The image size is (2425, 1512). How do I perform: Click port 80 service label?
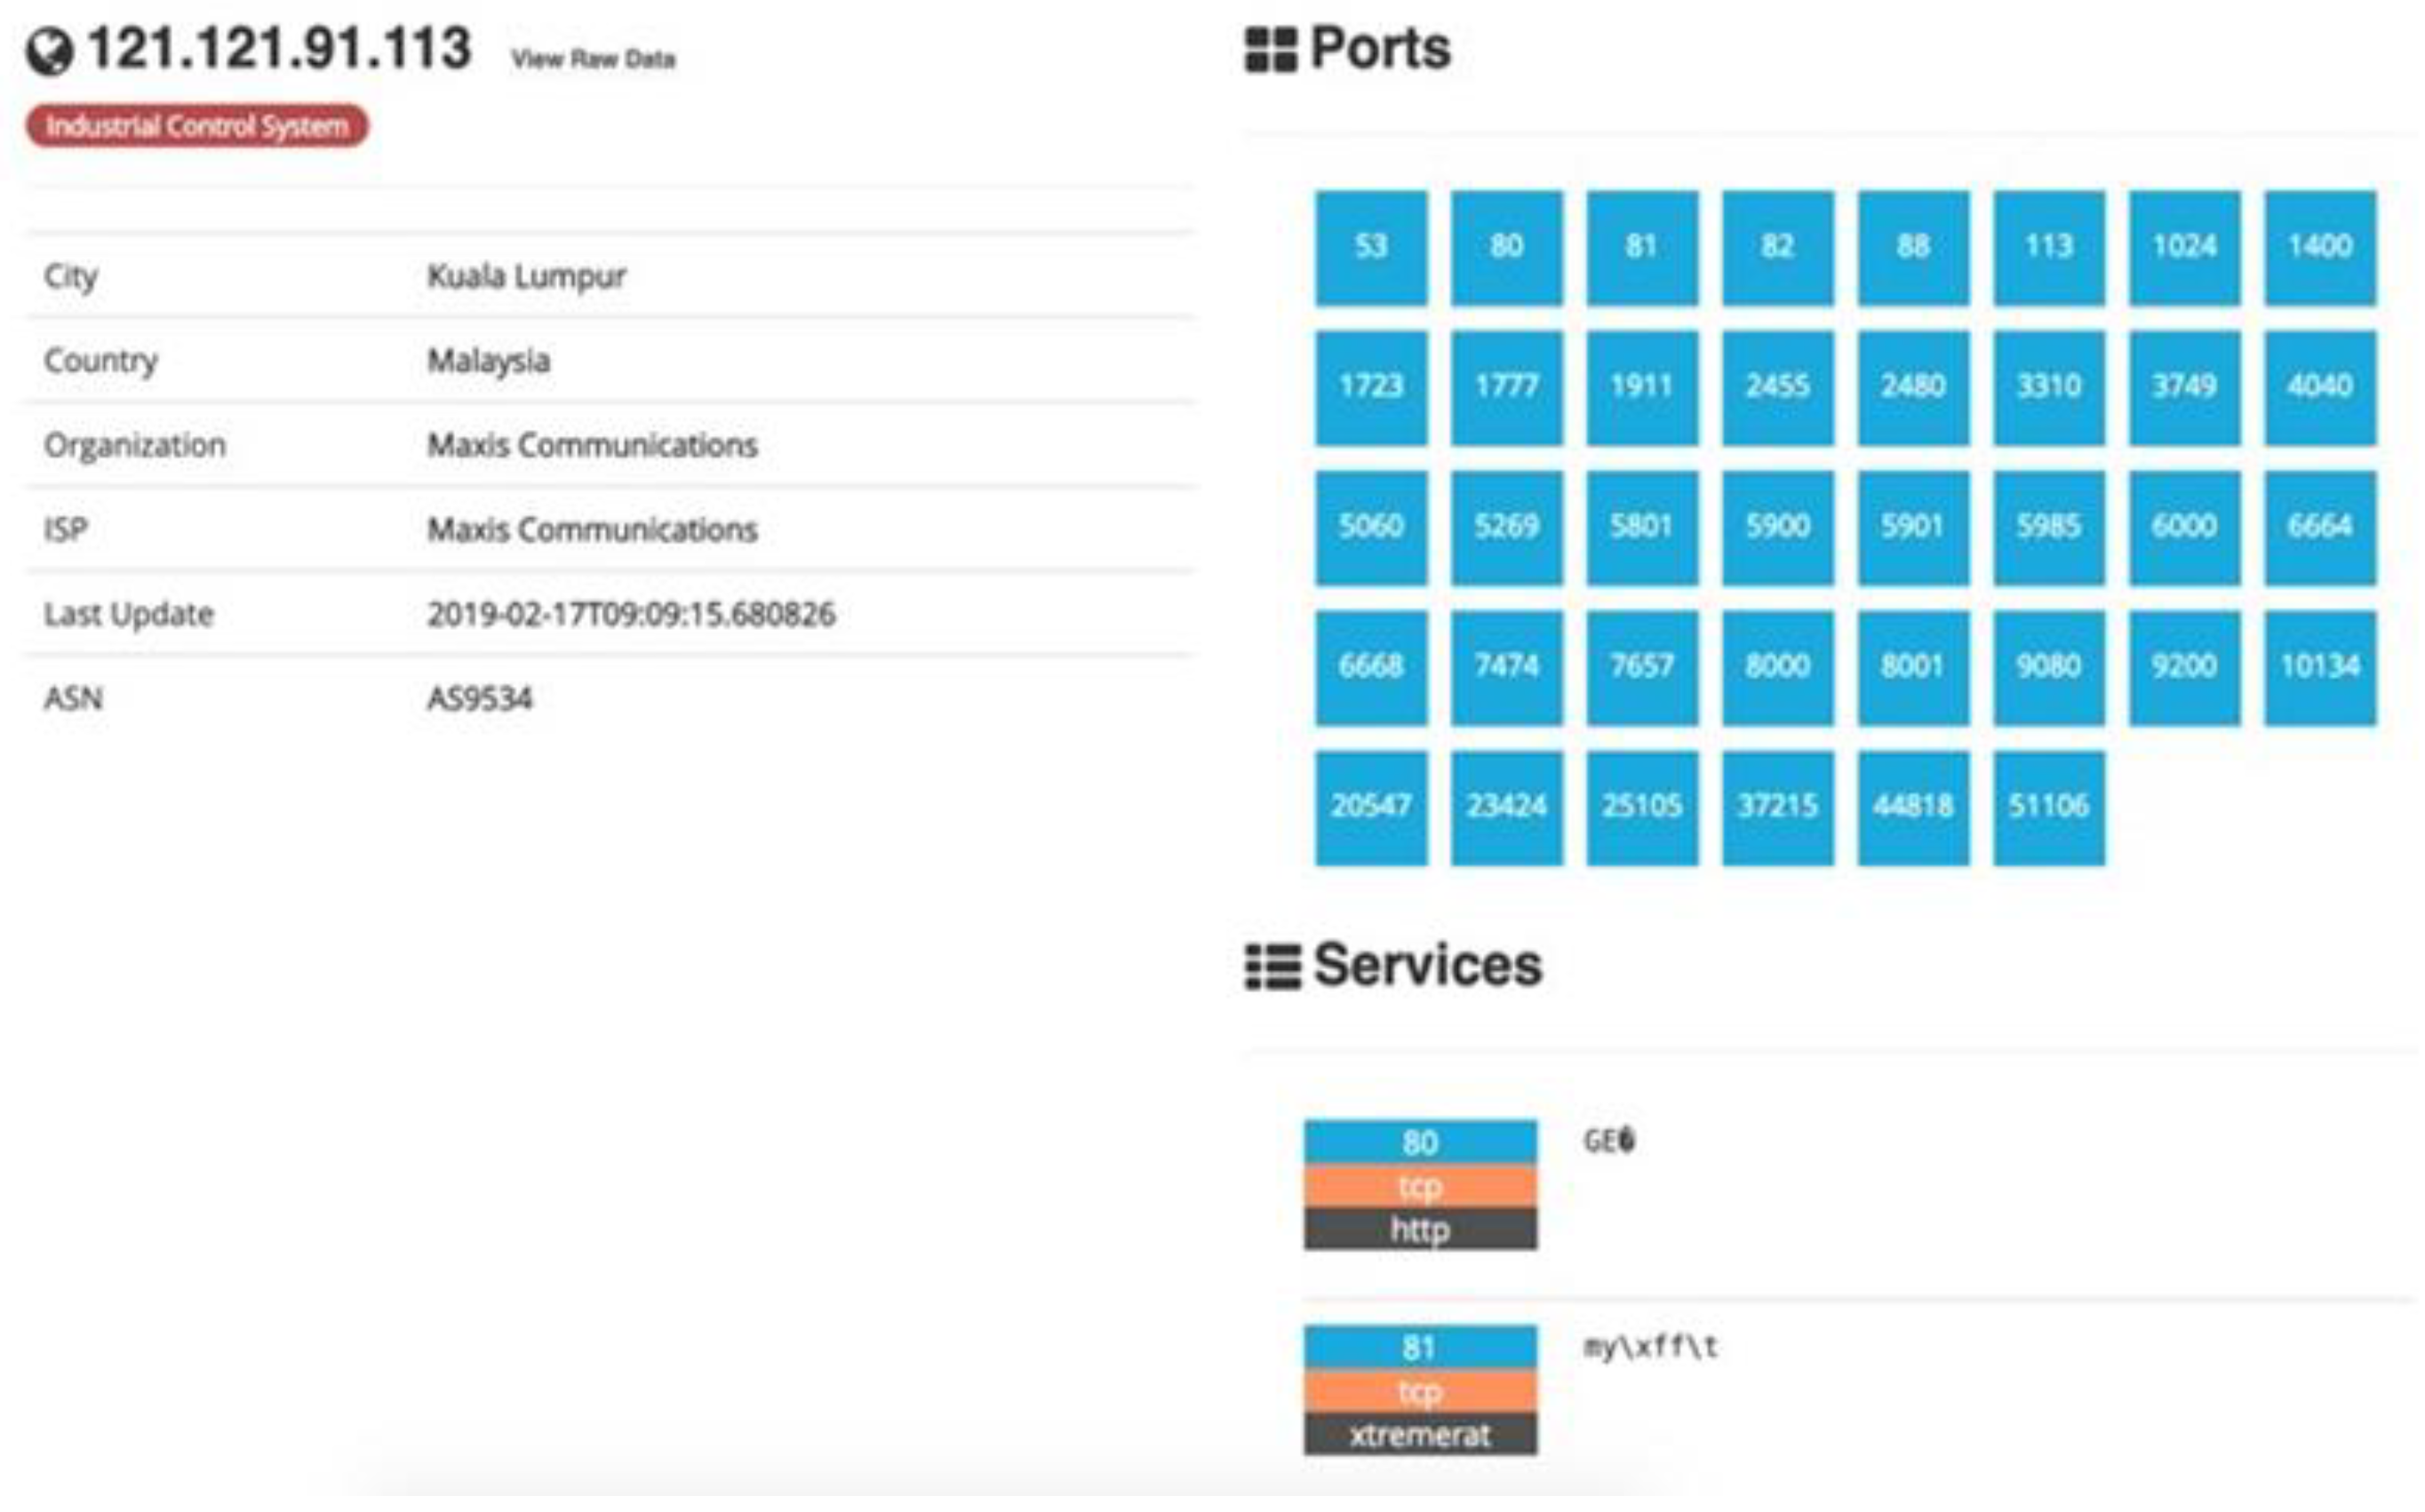coord(1419,1142)
